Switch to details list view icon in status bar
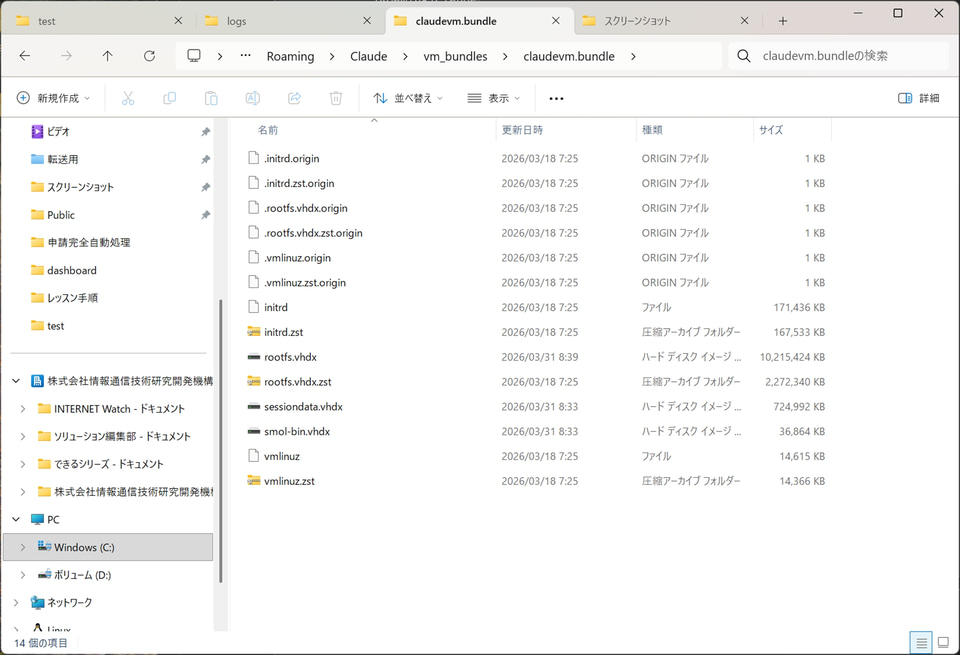 (921, 643)
